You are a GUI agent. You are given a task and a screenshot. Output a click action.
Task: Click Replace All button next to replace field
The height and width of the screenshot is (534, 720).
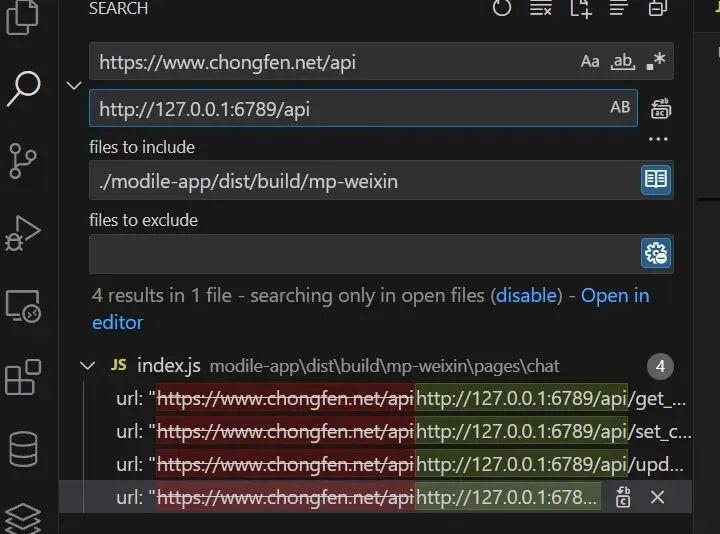click(660, 109)
